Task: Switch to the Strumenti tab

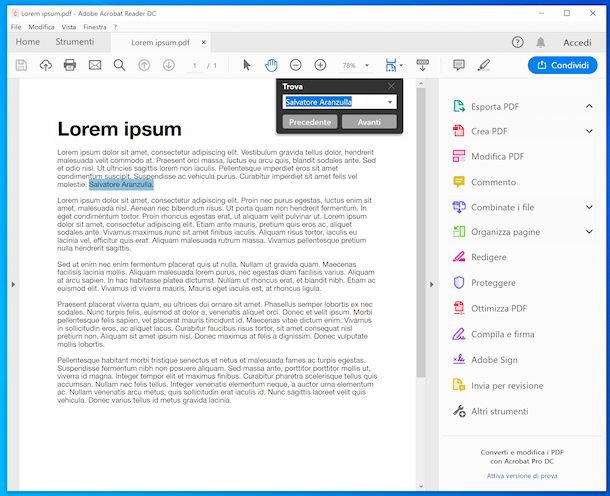Action: pos(75,42)
